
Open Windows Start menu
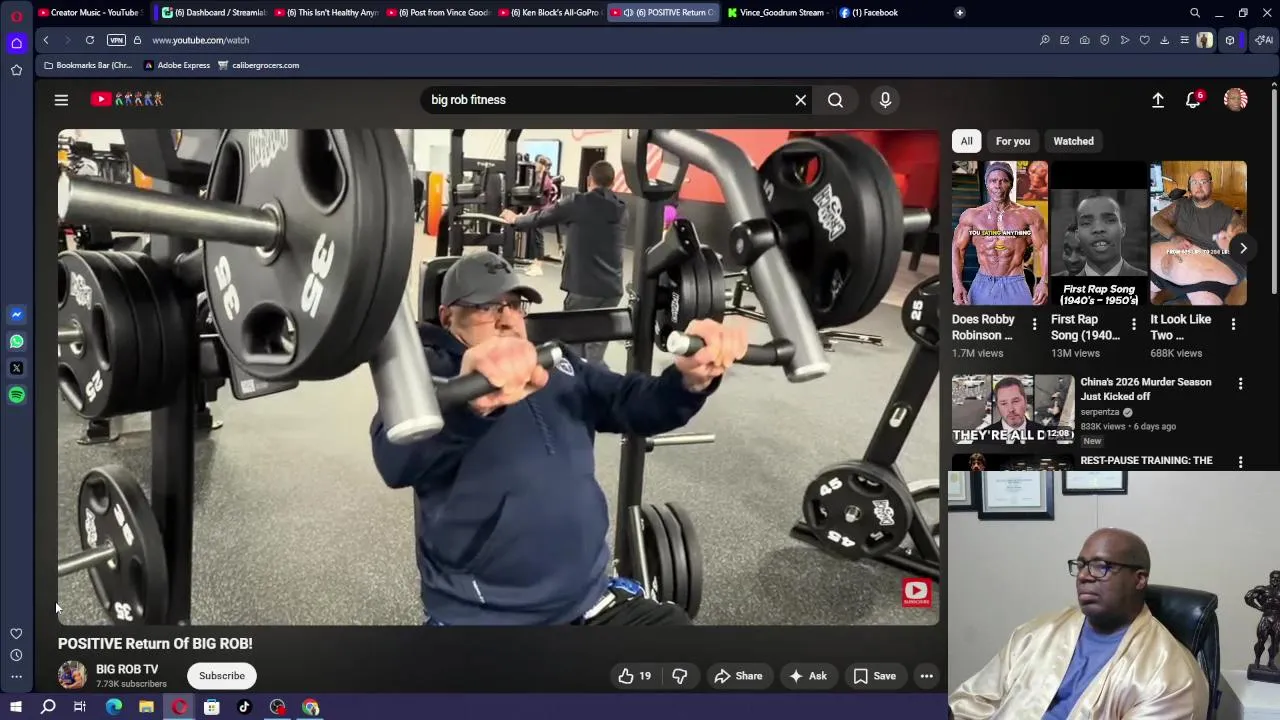[x=16, y=707]
